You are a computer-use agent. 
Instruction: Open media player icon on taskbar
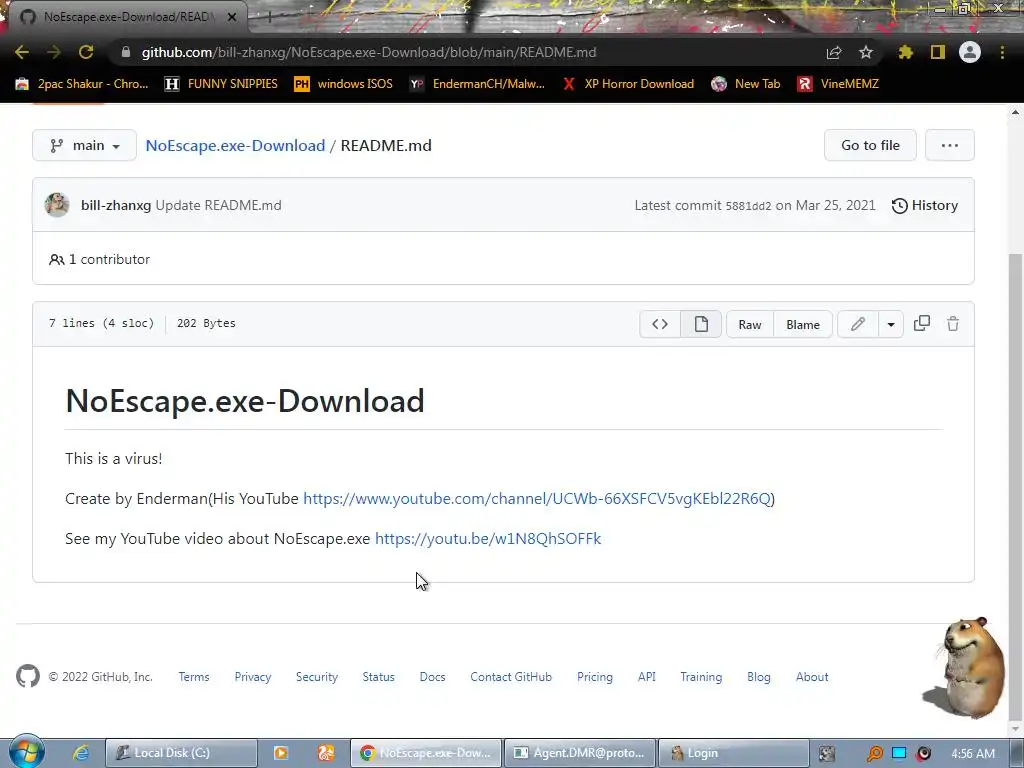point(281,753)
